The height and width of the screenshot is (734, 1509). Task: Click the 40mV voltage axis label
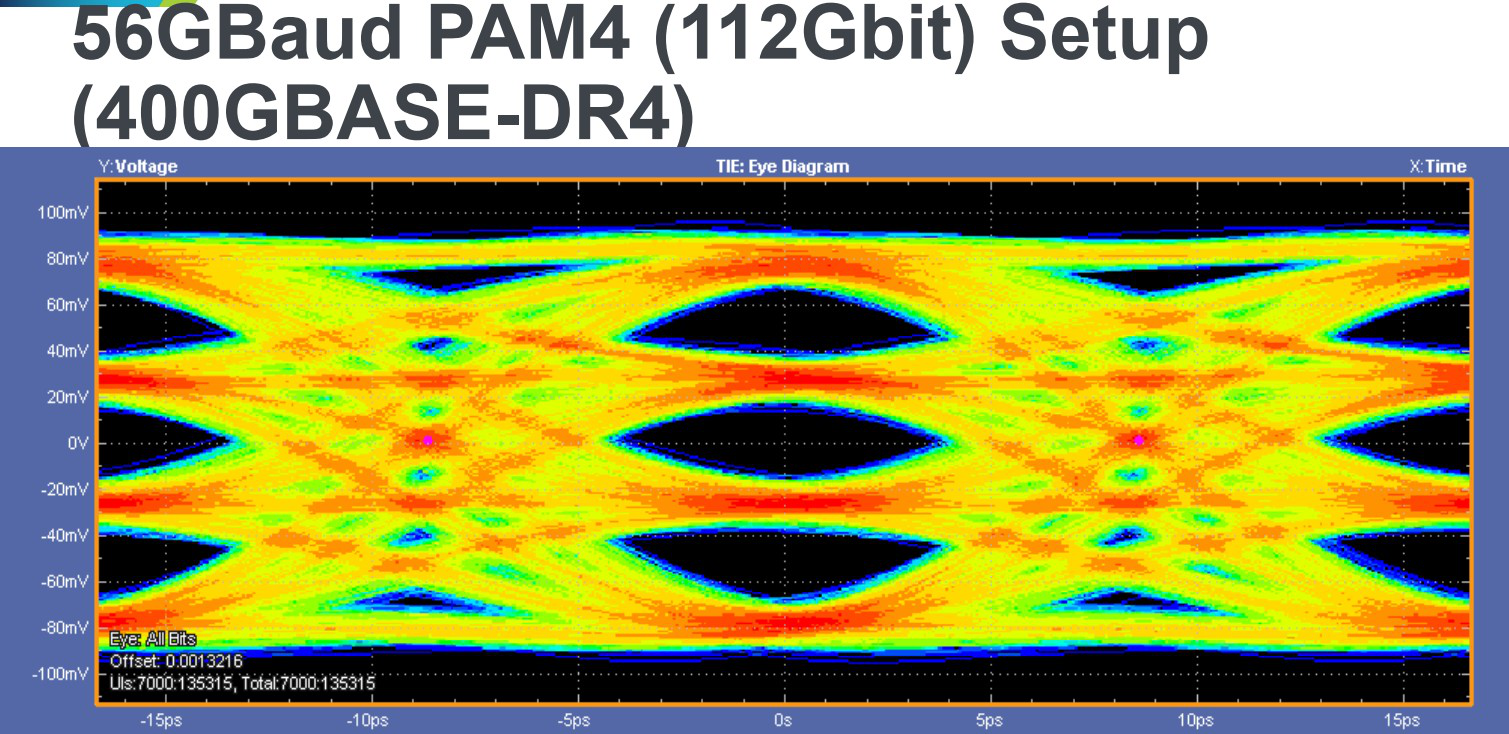pyautogui.click(x=68, y=351)
